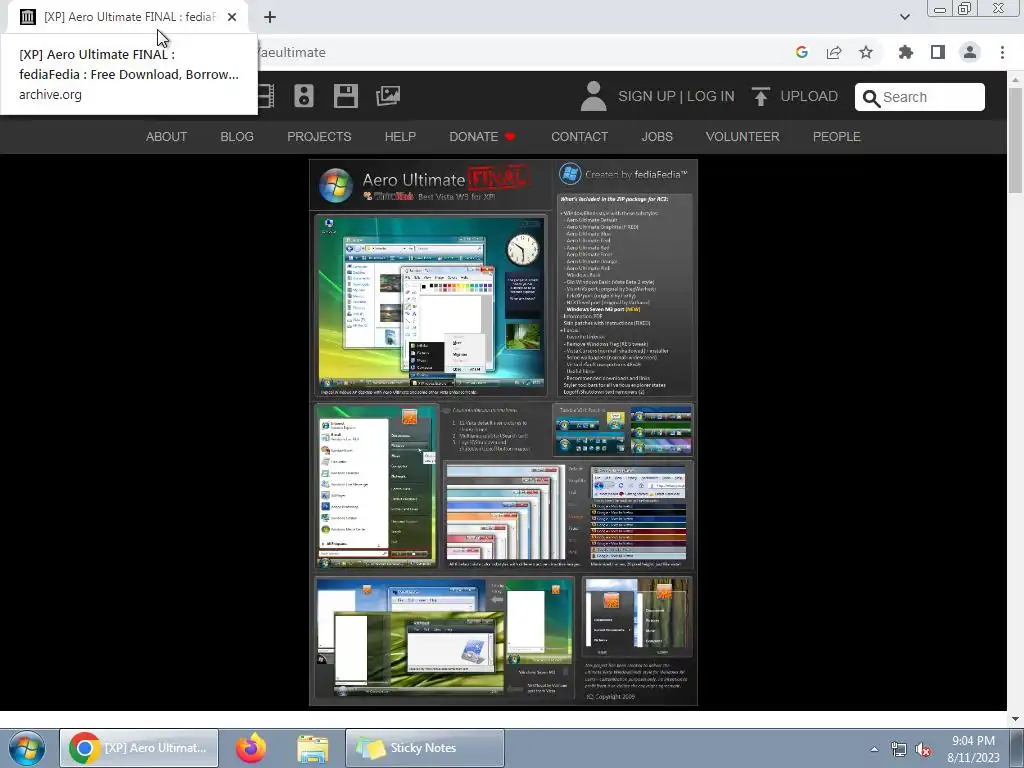Open the ABOUT menu item
This screenshot has width=1024, height=768.
[167, 136]
